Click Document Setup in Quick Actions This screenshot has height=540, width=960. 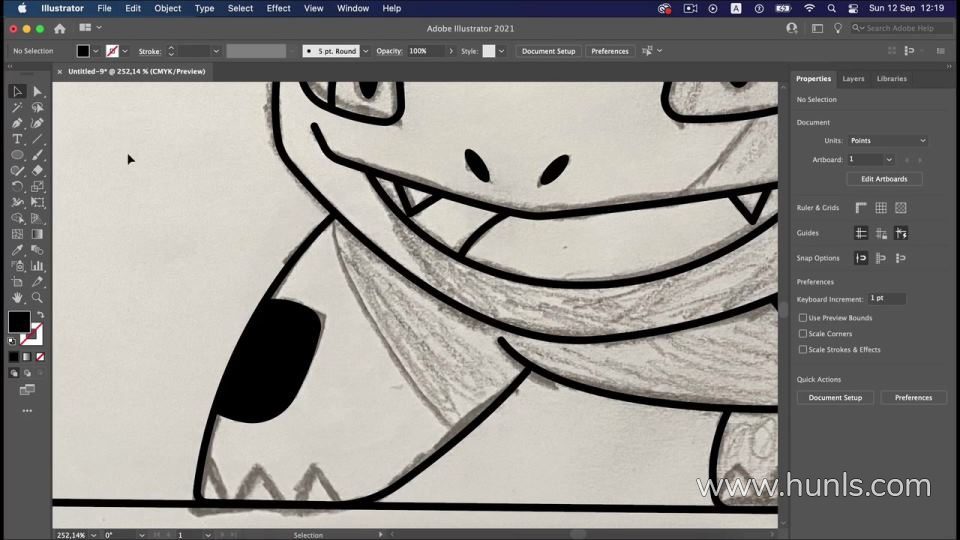[835, 398]
